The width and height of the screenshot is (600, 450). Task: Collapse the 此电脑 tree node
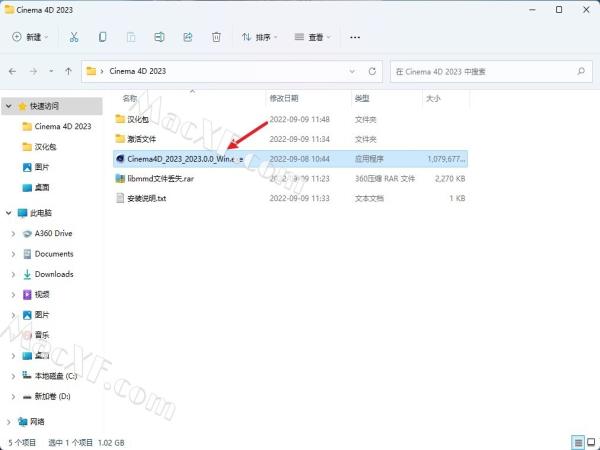9,213
